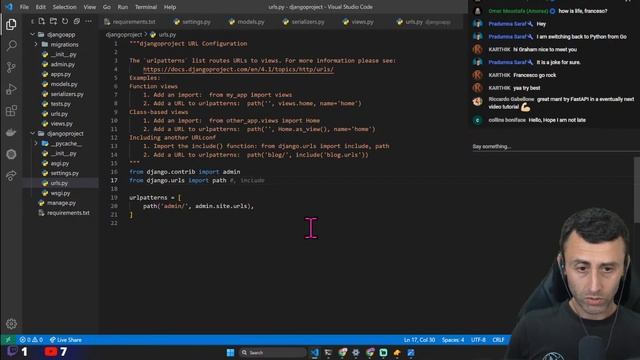Open the Kubernetes wheel icon view
This screenshot has width=640, height=360.
(11, 154)
